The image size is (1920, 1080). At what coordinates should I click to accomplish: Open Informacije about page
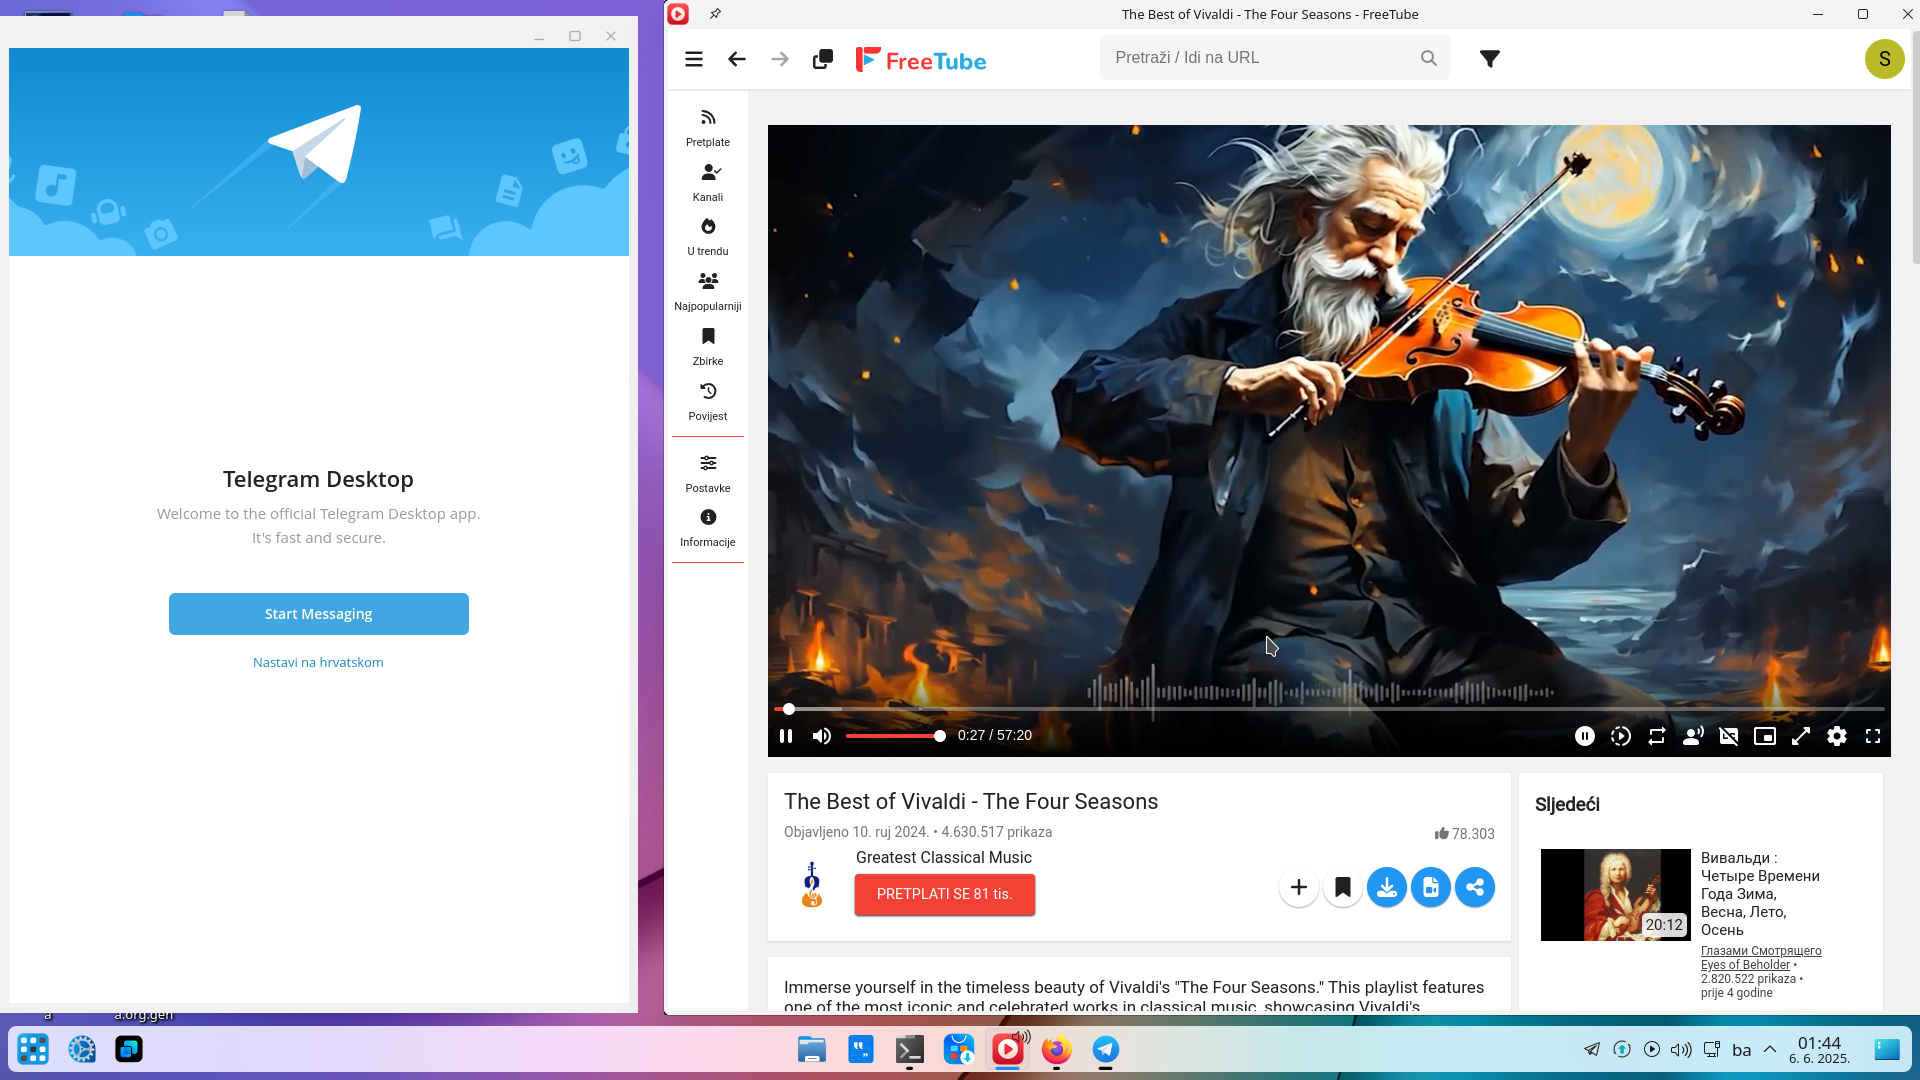[708, 528]
